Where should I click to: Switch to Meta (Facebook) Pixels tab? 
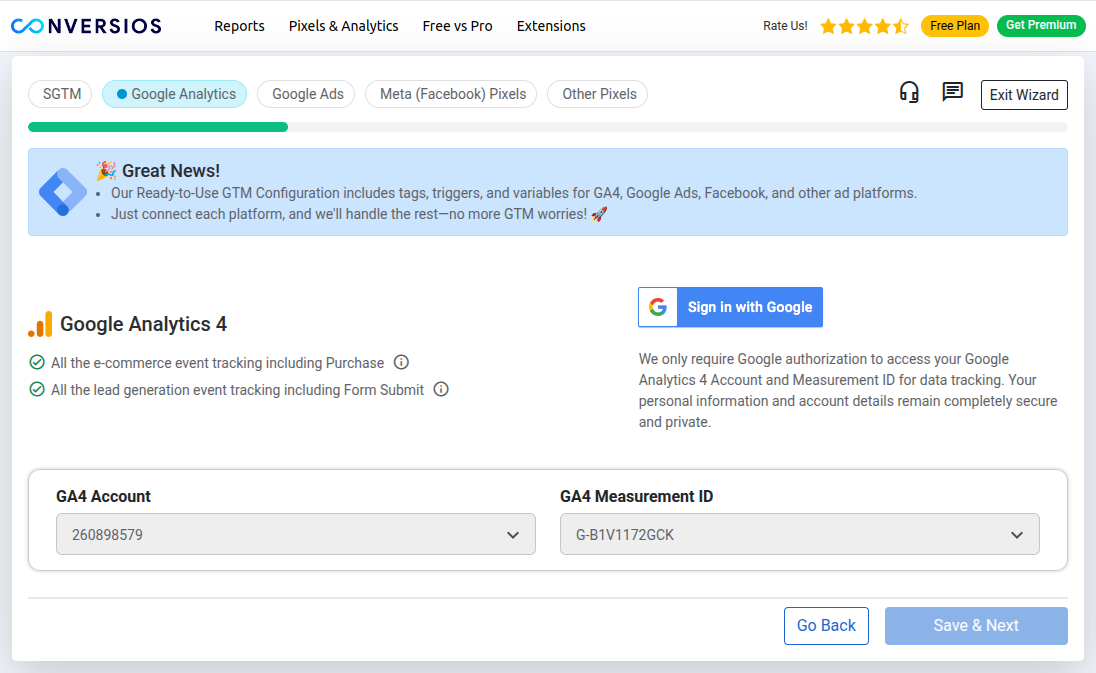point(451,94)
